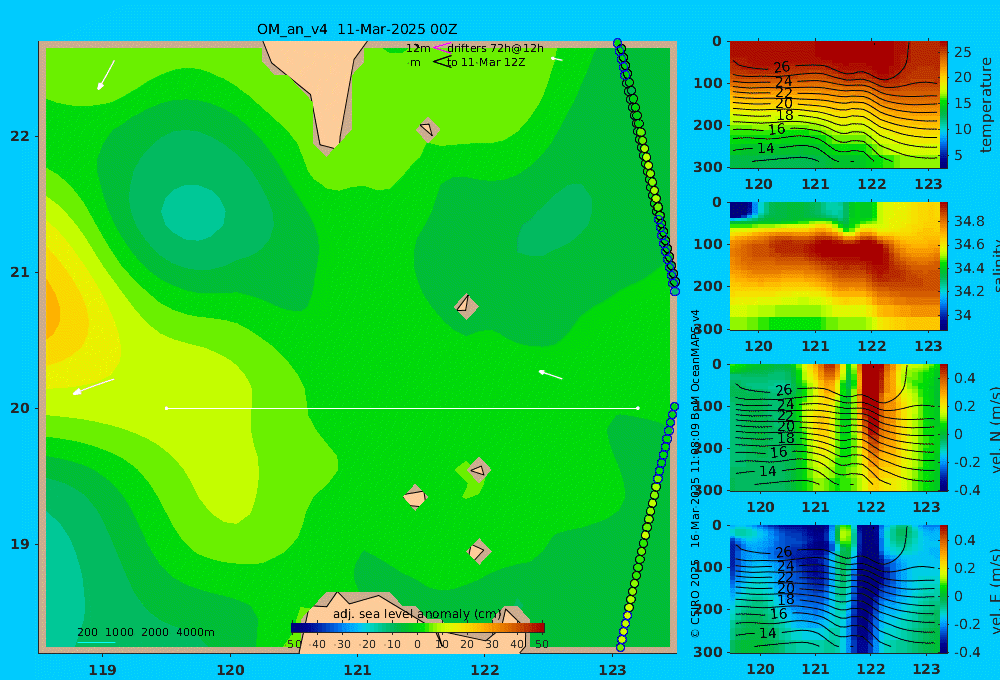Click the '50' tick at the anomaly colour bar's right end

tap(541, 644)
